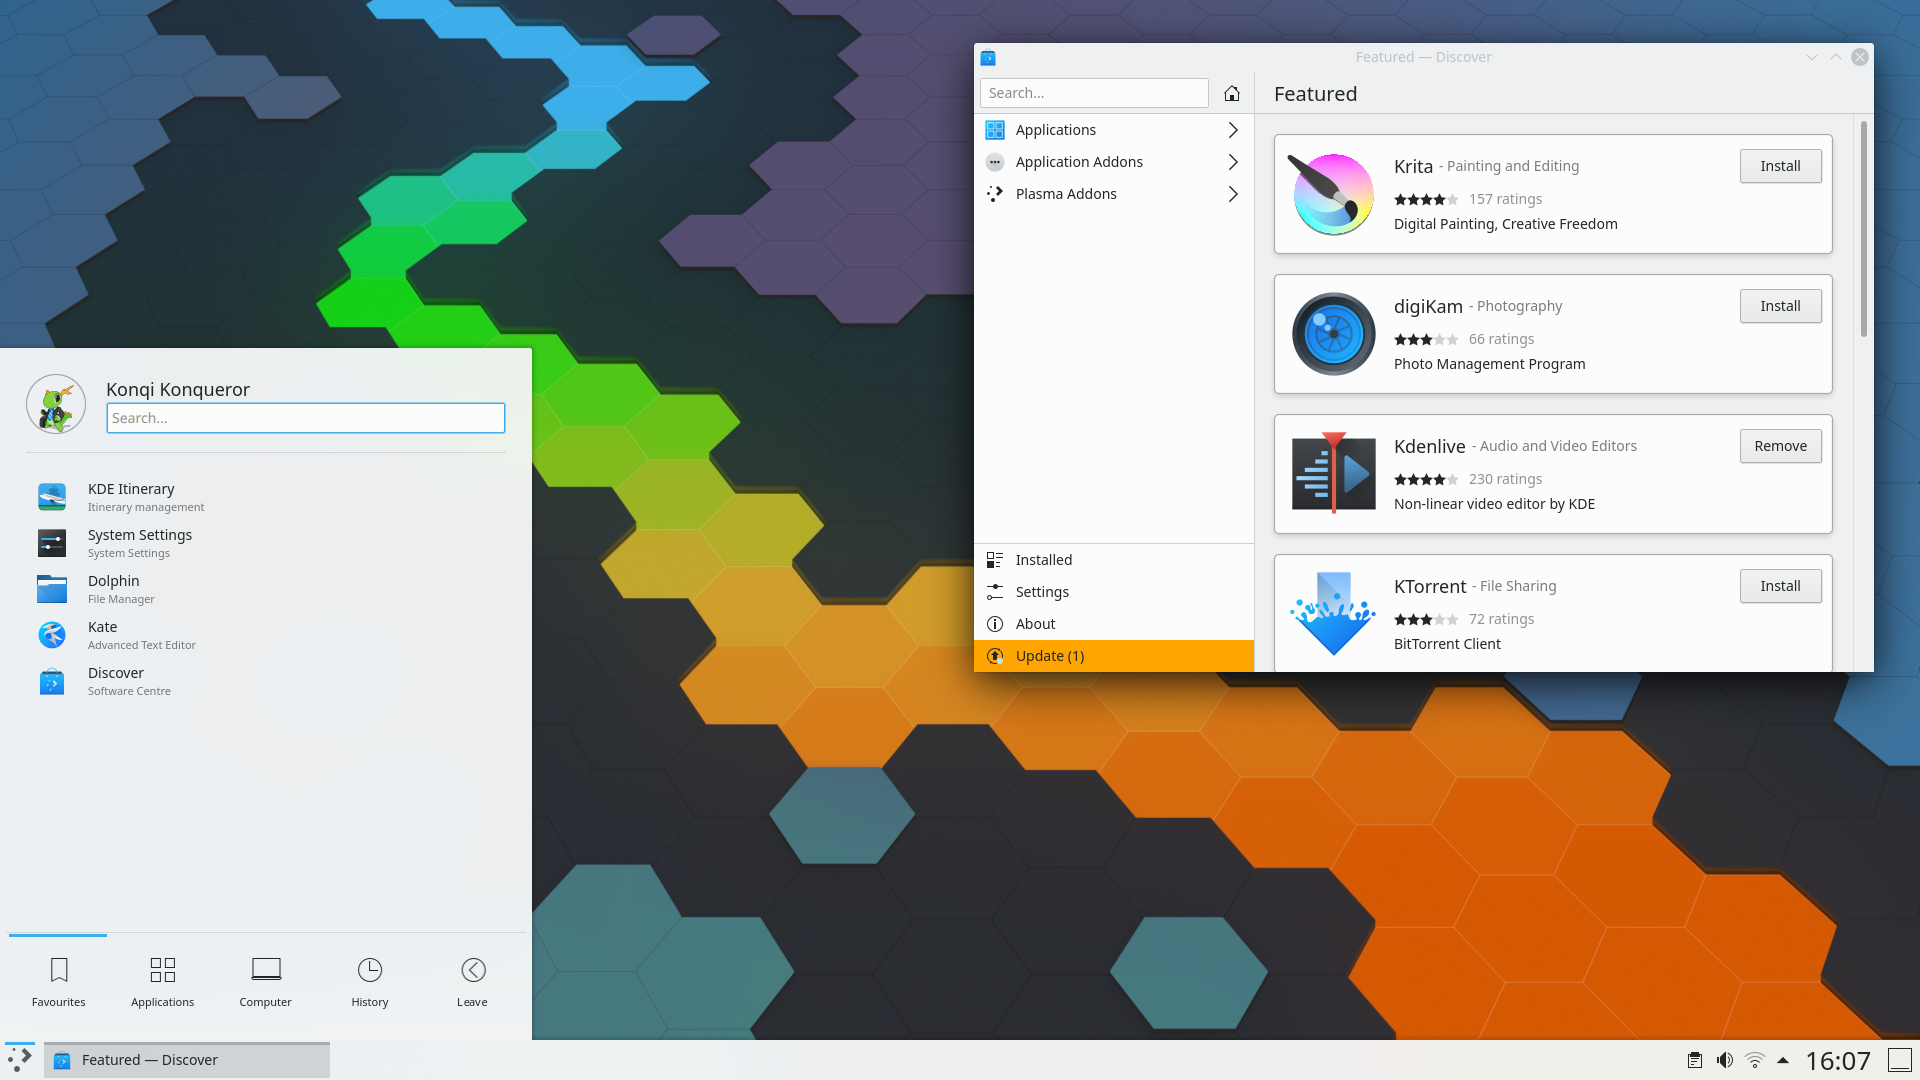Click the network signal icon in taskbar
The image size is (1920, 1080).
point(1755,1060)
